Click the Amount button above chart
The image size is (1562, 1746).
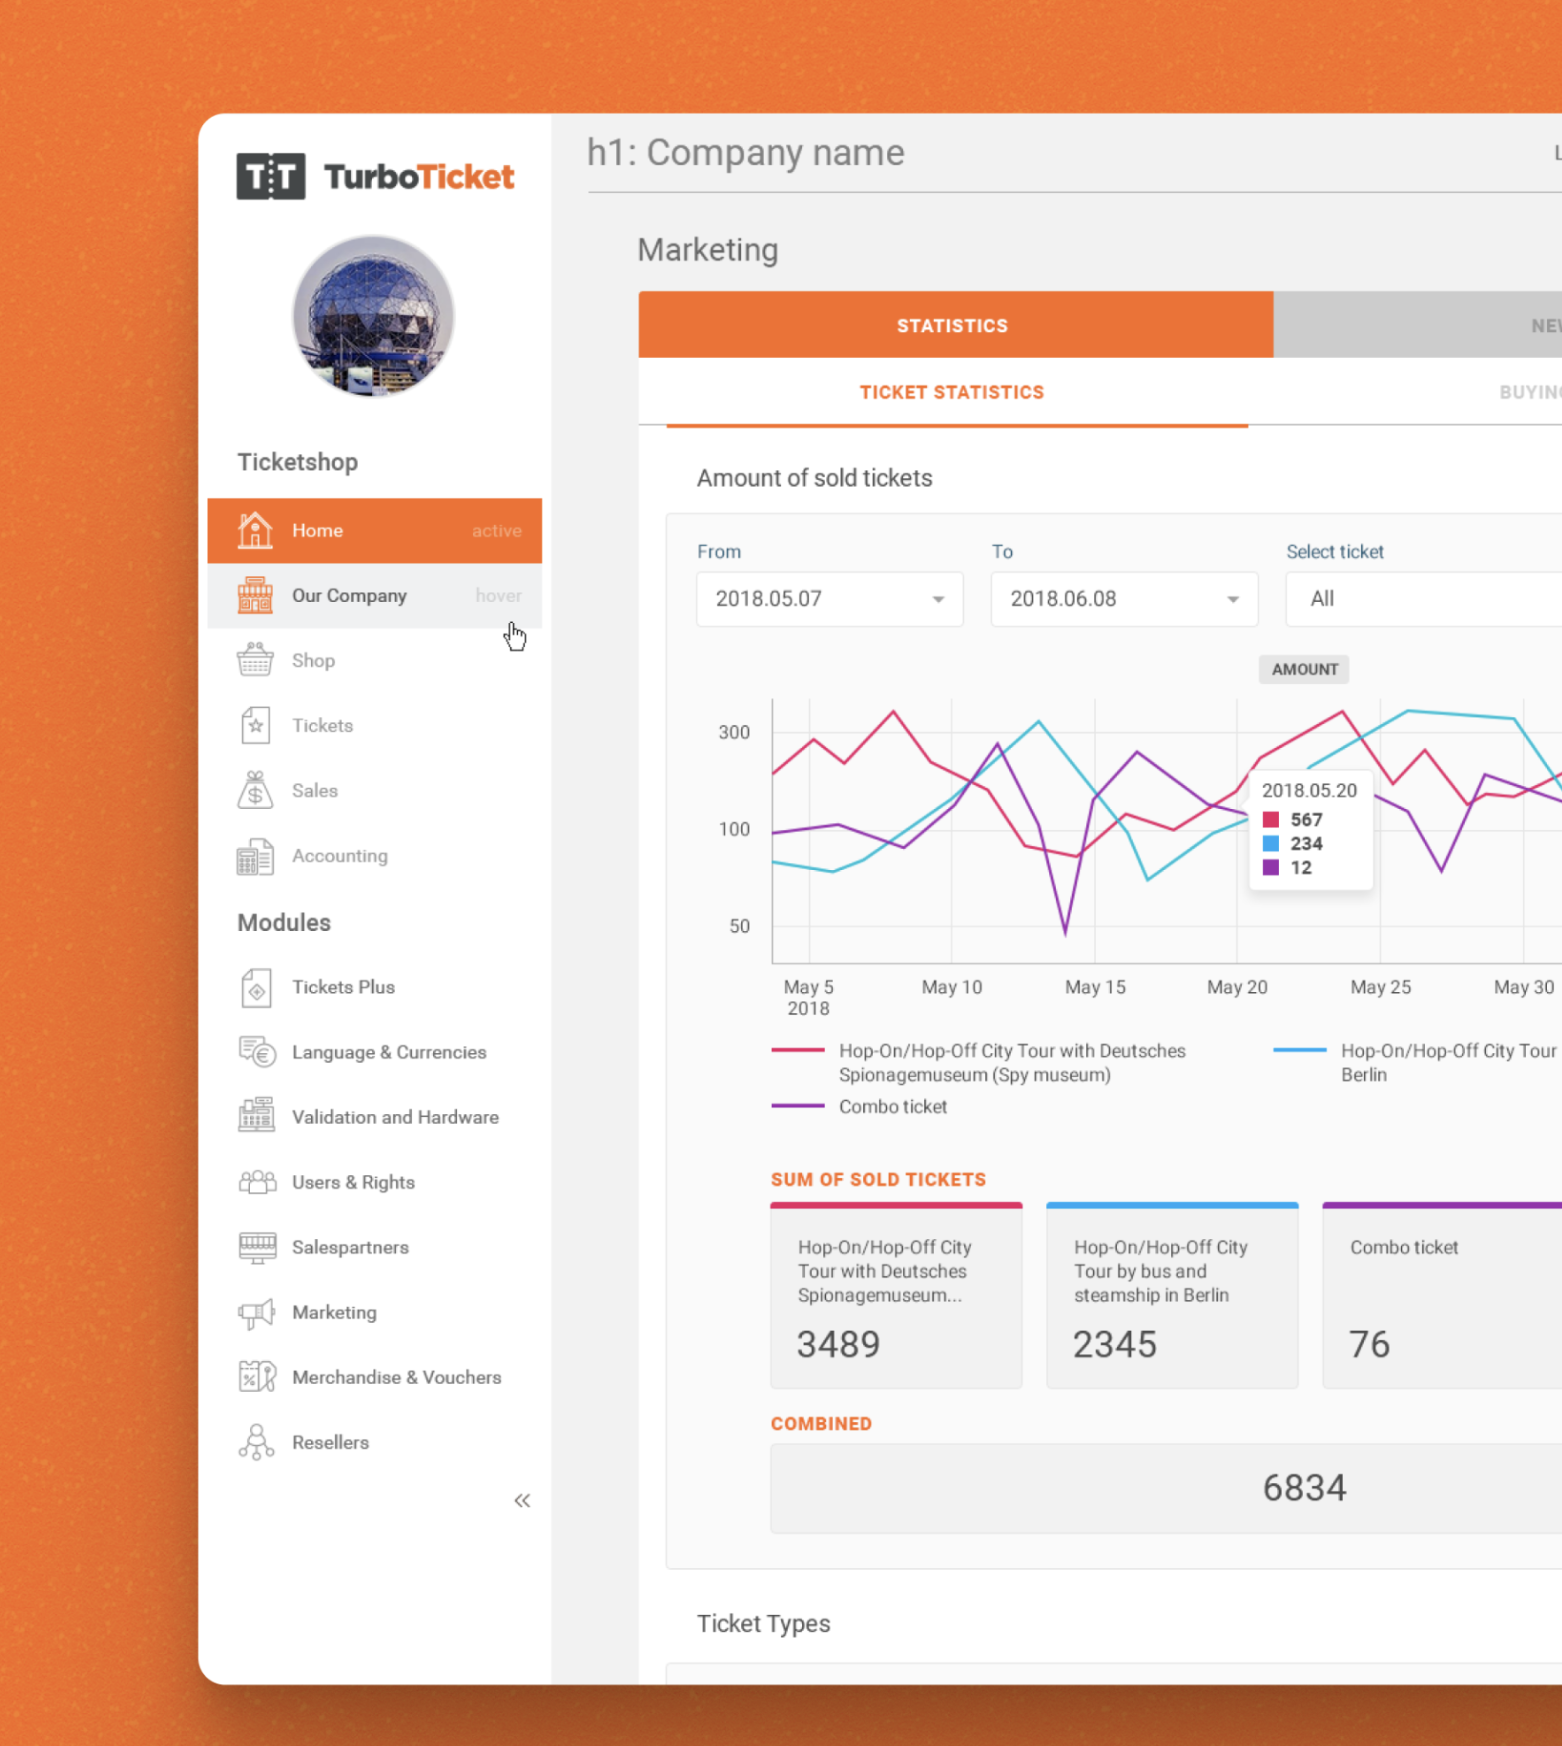1304,669
